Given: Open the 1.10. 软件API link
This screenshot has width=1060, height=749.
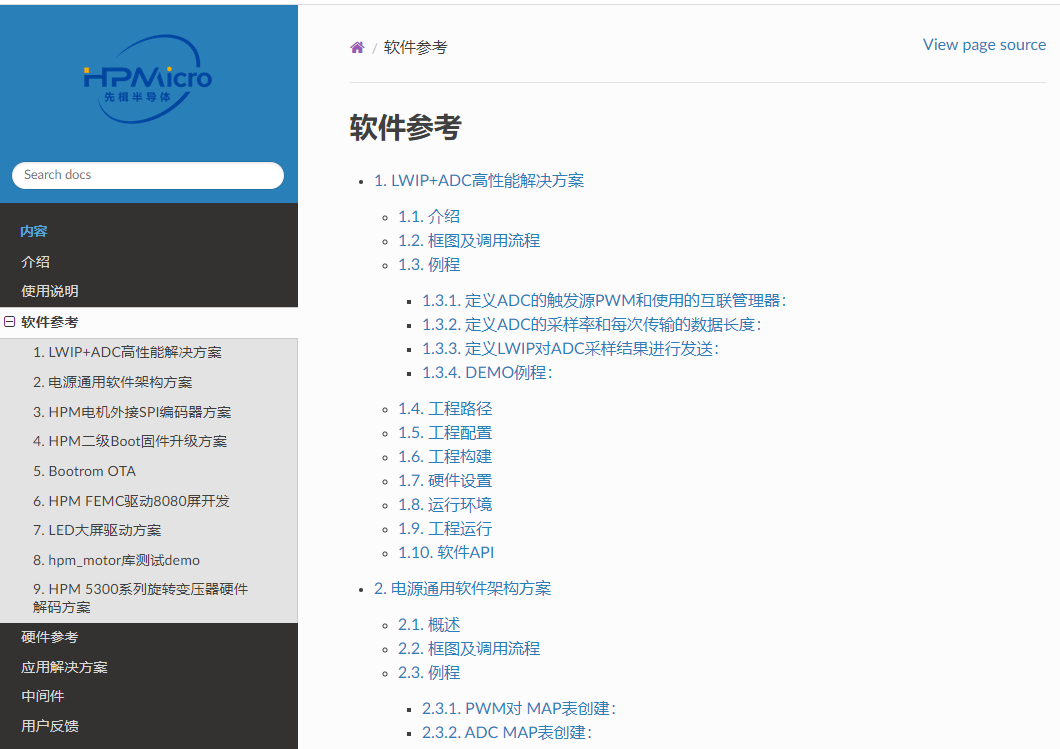Looking at the screenshot, I should pyautogui.click(x=446, y=553).
